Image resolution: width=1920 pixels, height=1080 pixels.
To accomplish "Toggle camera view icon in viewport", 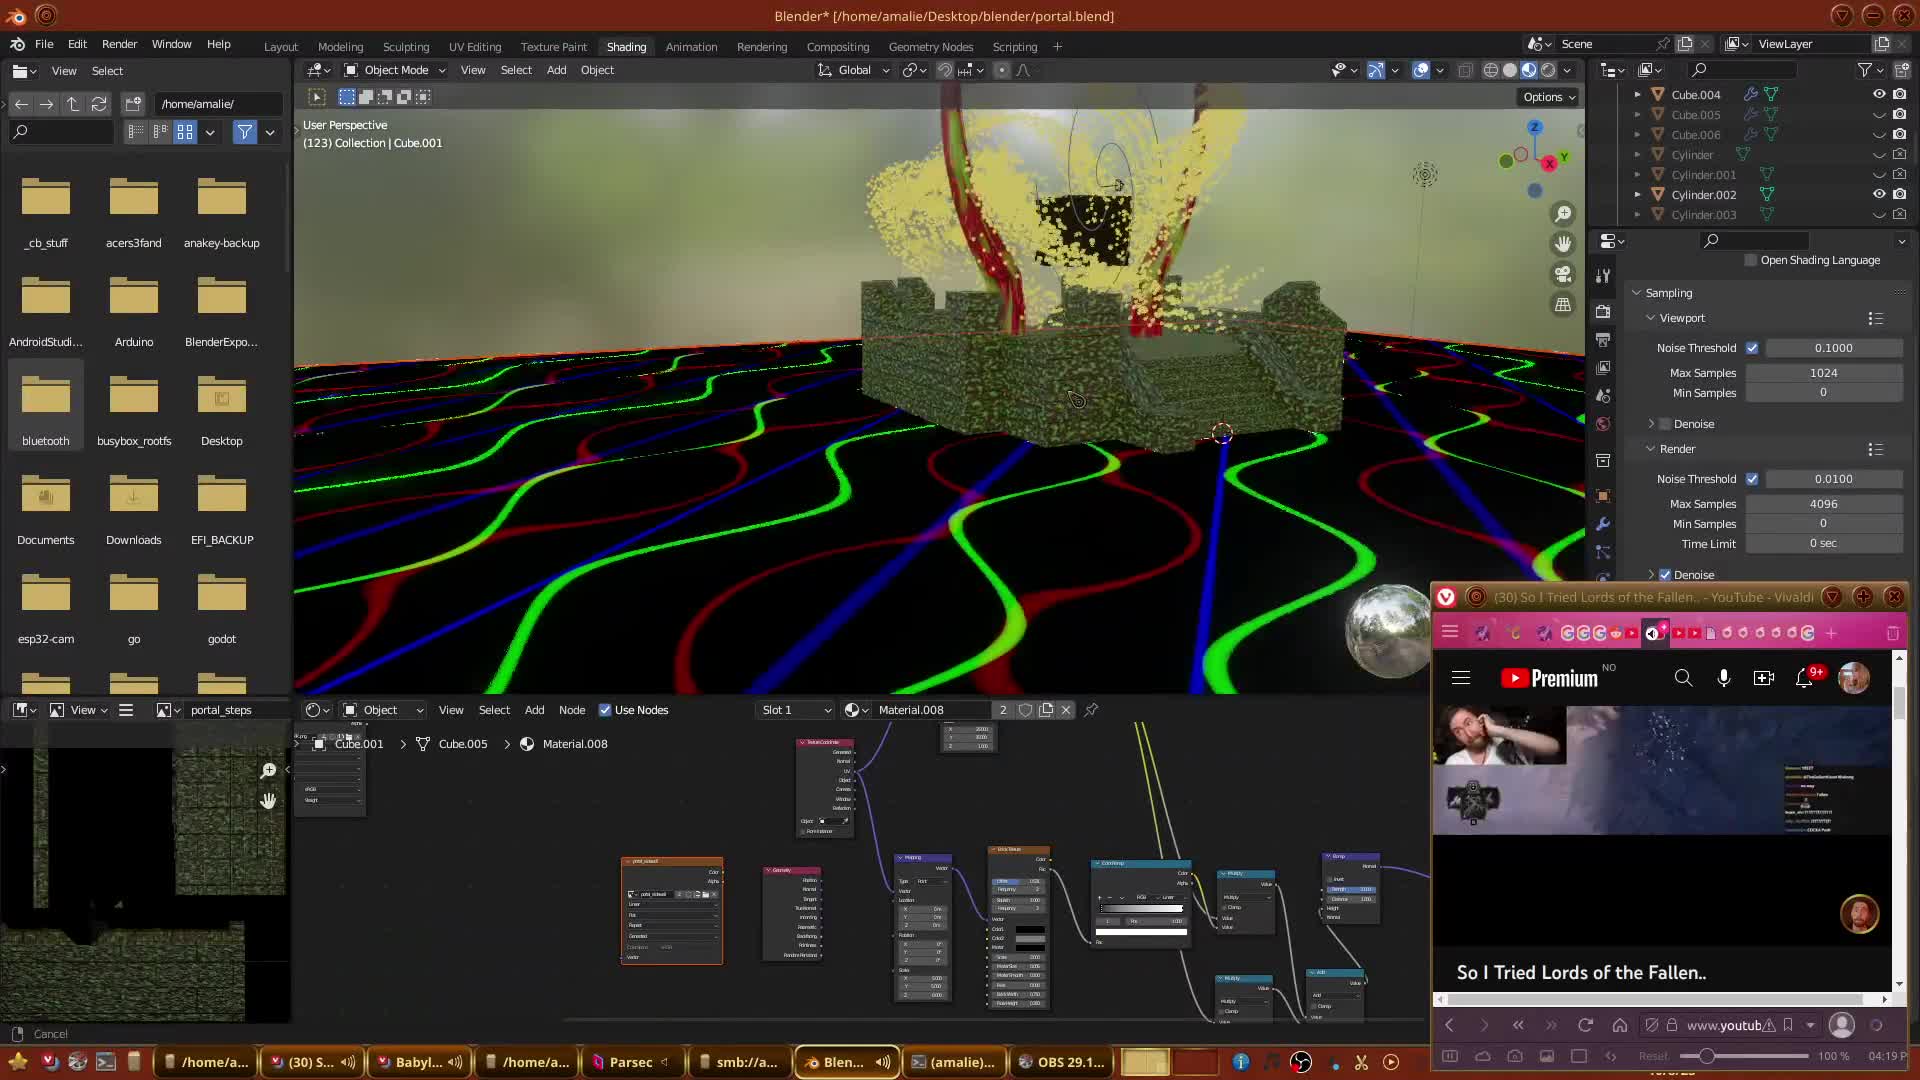I will click(x=1562, y=274).
